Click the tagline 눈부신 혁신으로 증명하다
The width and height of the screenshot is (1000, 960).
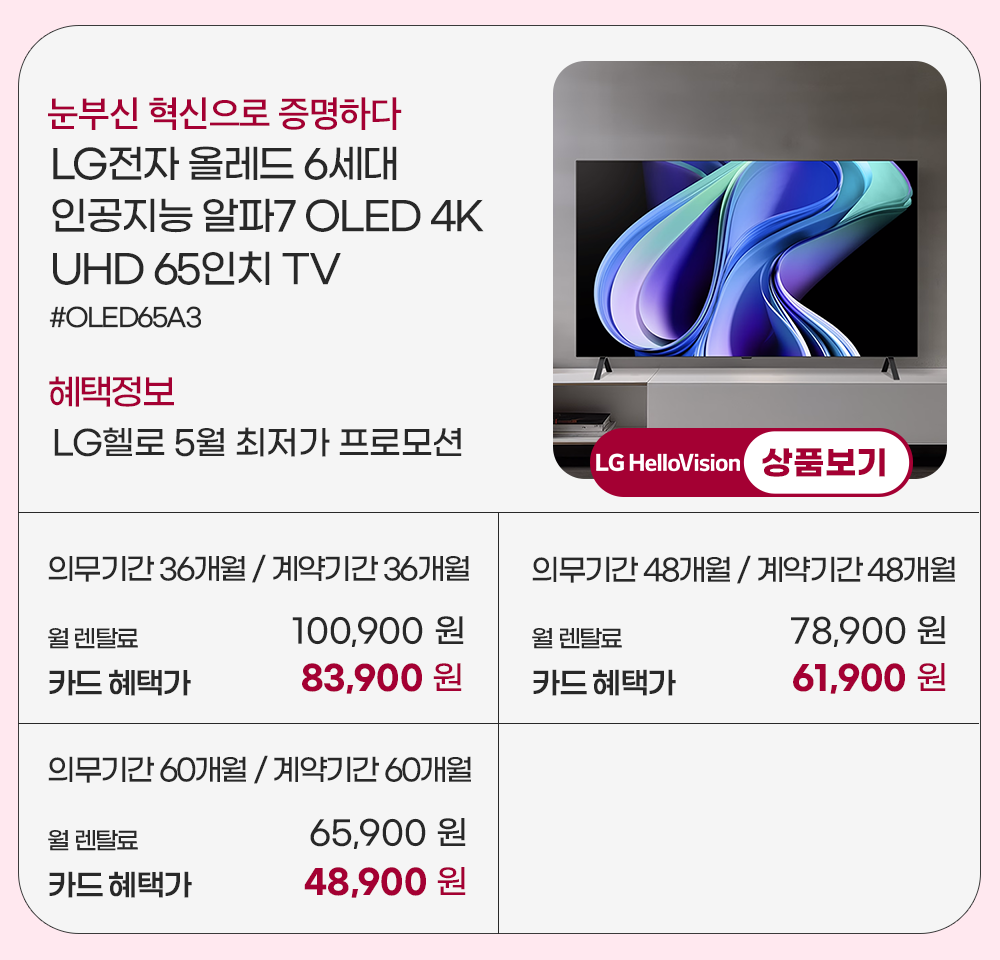[x=224, y=114]
